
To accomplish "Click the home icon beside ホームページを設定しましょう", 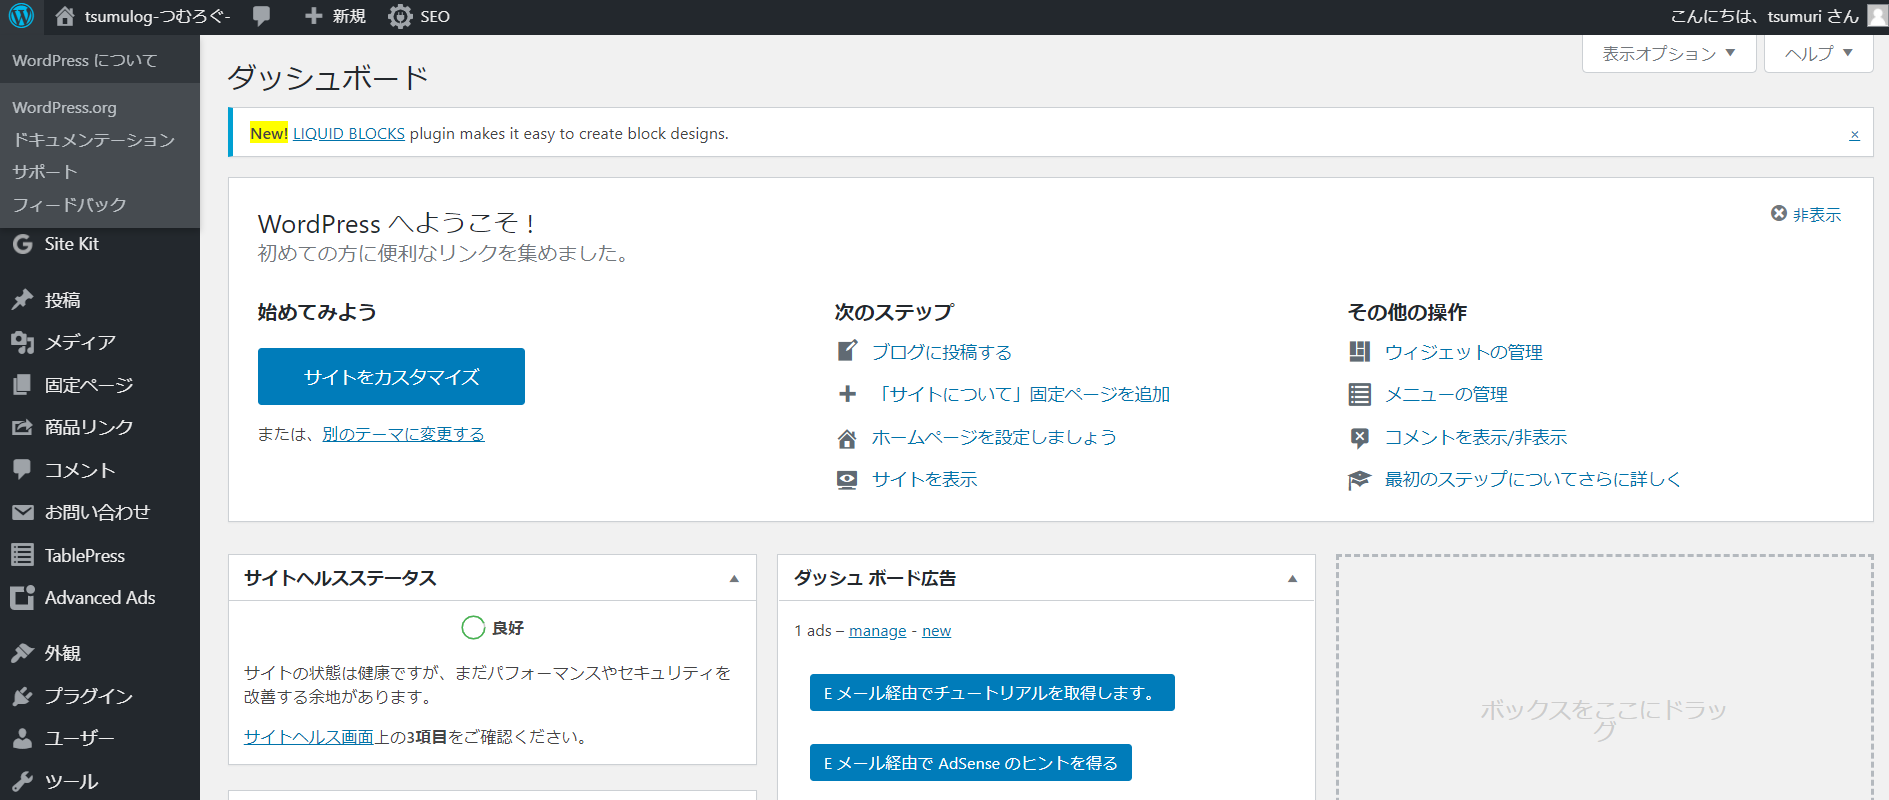I will pyautogui.click(x=847, y=438).
